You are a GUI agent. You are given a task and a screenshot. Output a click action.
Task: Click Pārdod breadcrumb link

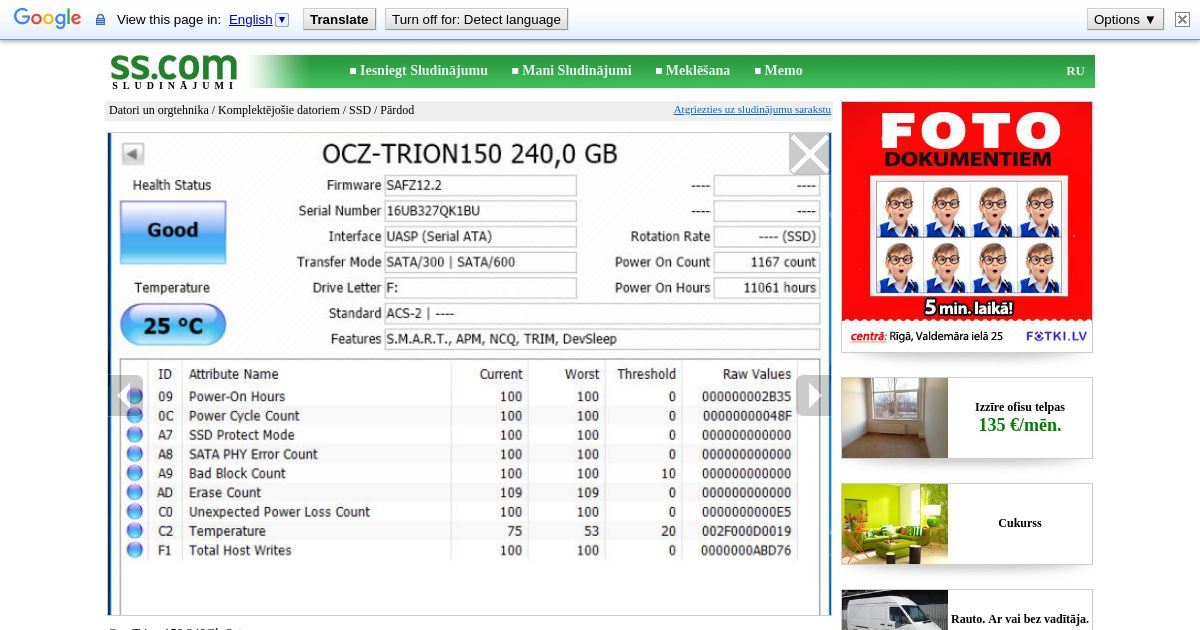[x=397, y=110]
